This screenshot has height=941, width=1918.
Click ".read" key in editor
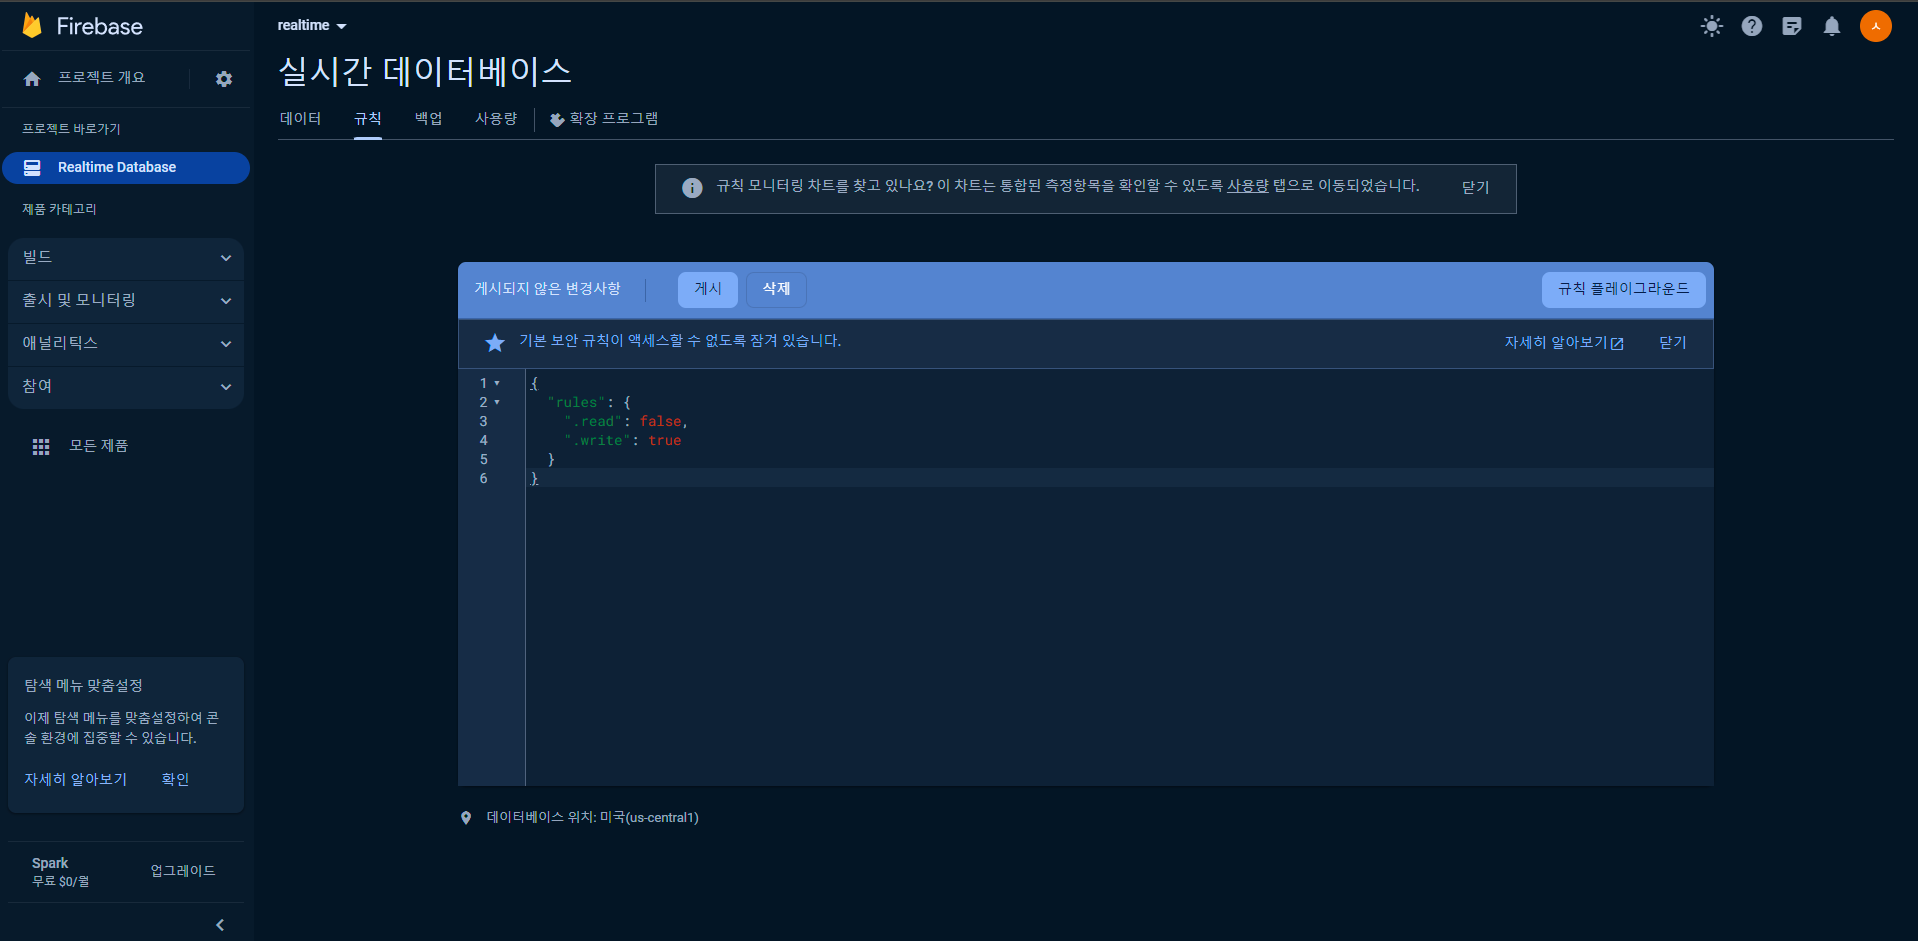click(x=594, y=422)
